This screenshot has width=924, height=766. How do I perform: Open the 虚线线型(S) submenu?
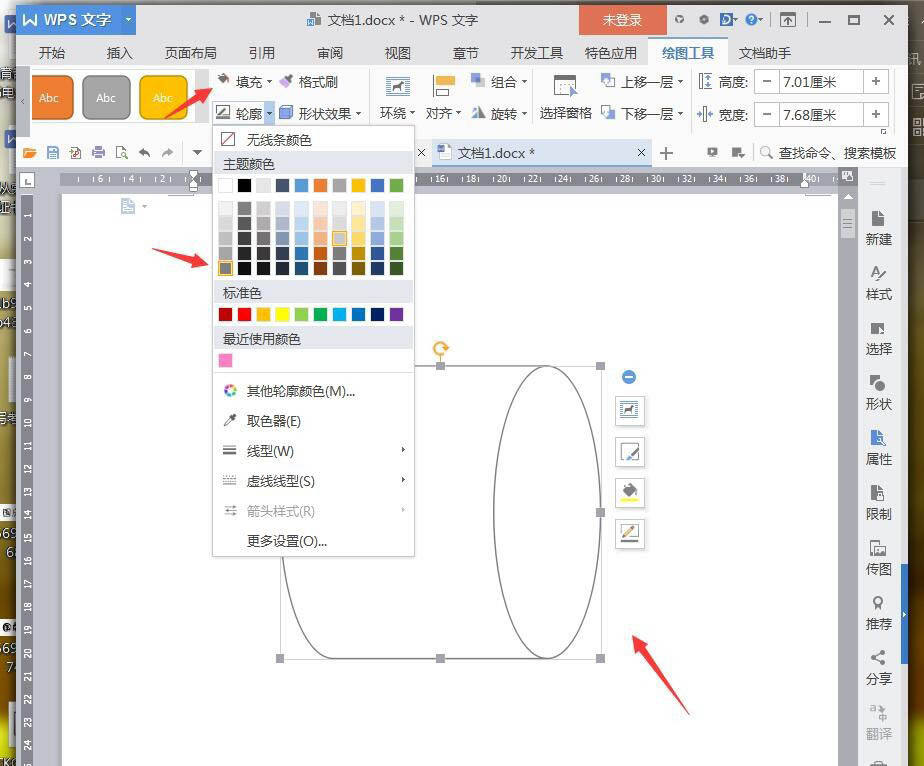click(x=313, y=481)
